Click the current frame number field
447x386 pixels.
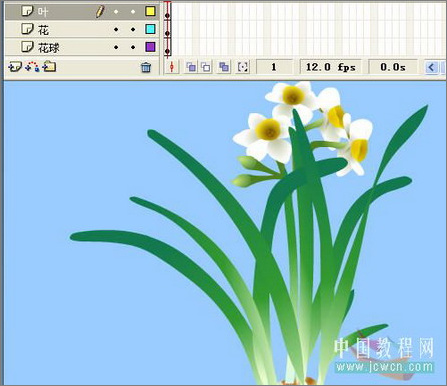tap(274, 67)
